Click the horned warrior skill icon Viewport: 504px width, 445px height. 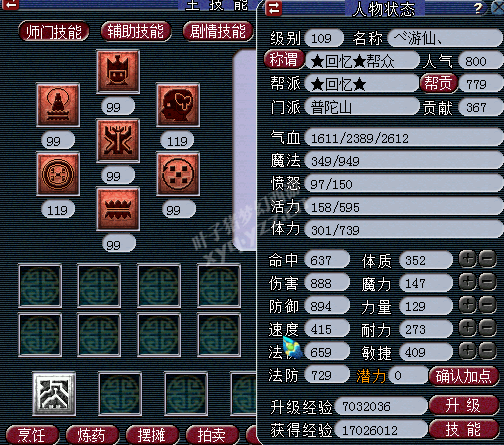tap(118, 141)
